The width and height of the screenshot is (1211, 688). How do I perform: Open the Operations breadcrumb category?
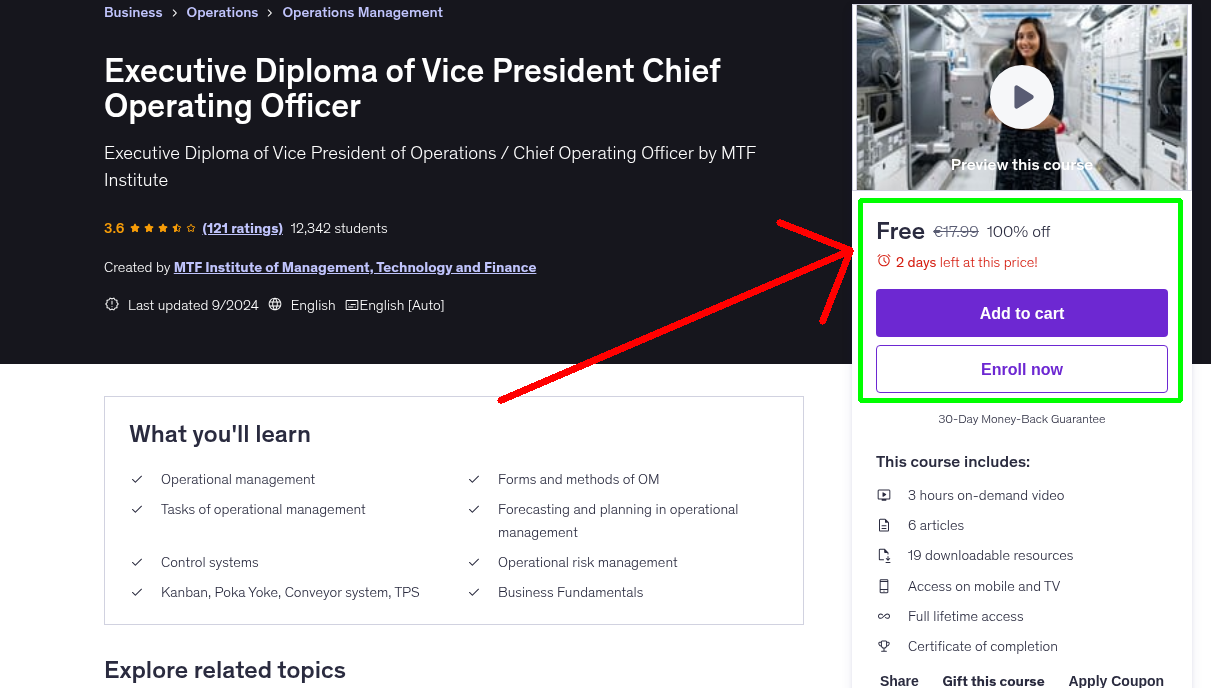click(x=222, y=11)
